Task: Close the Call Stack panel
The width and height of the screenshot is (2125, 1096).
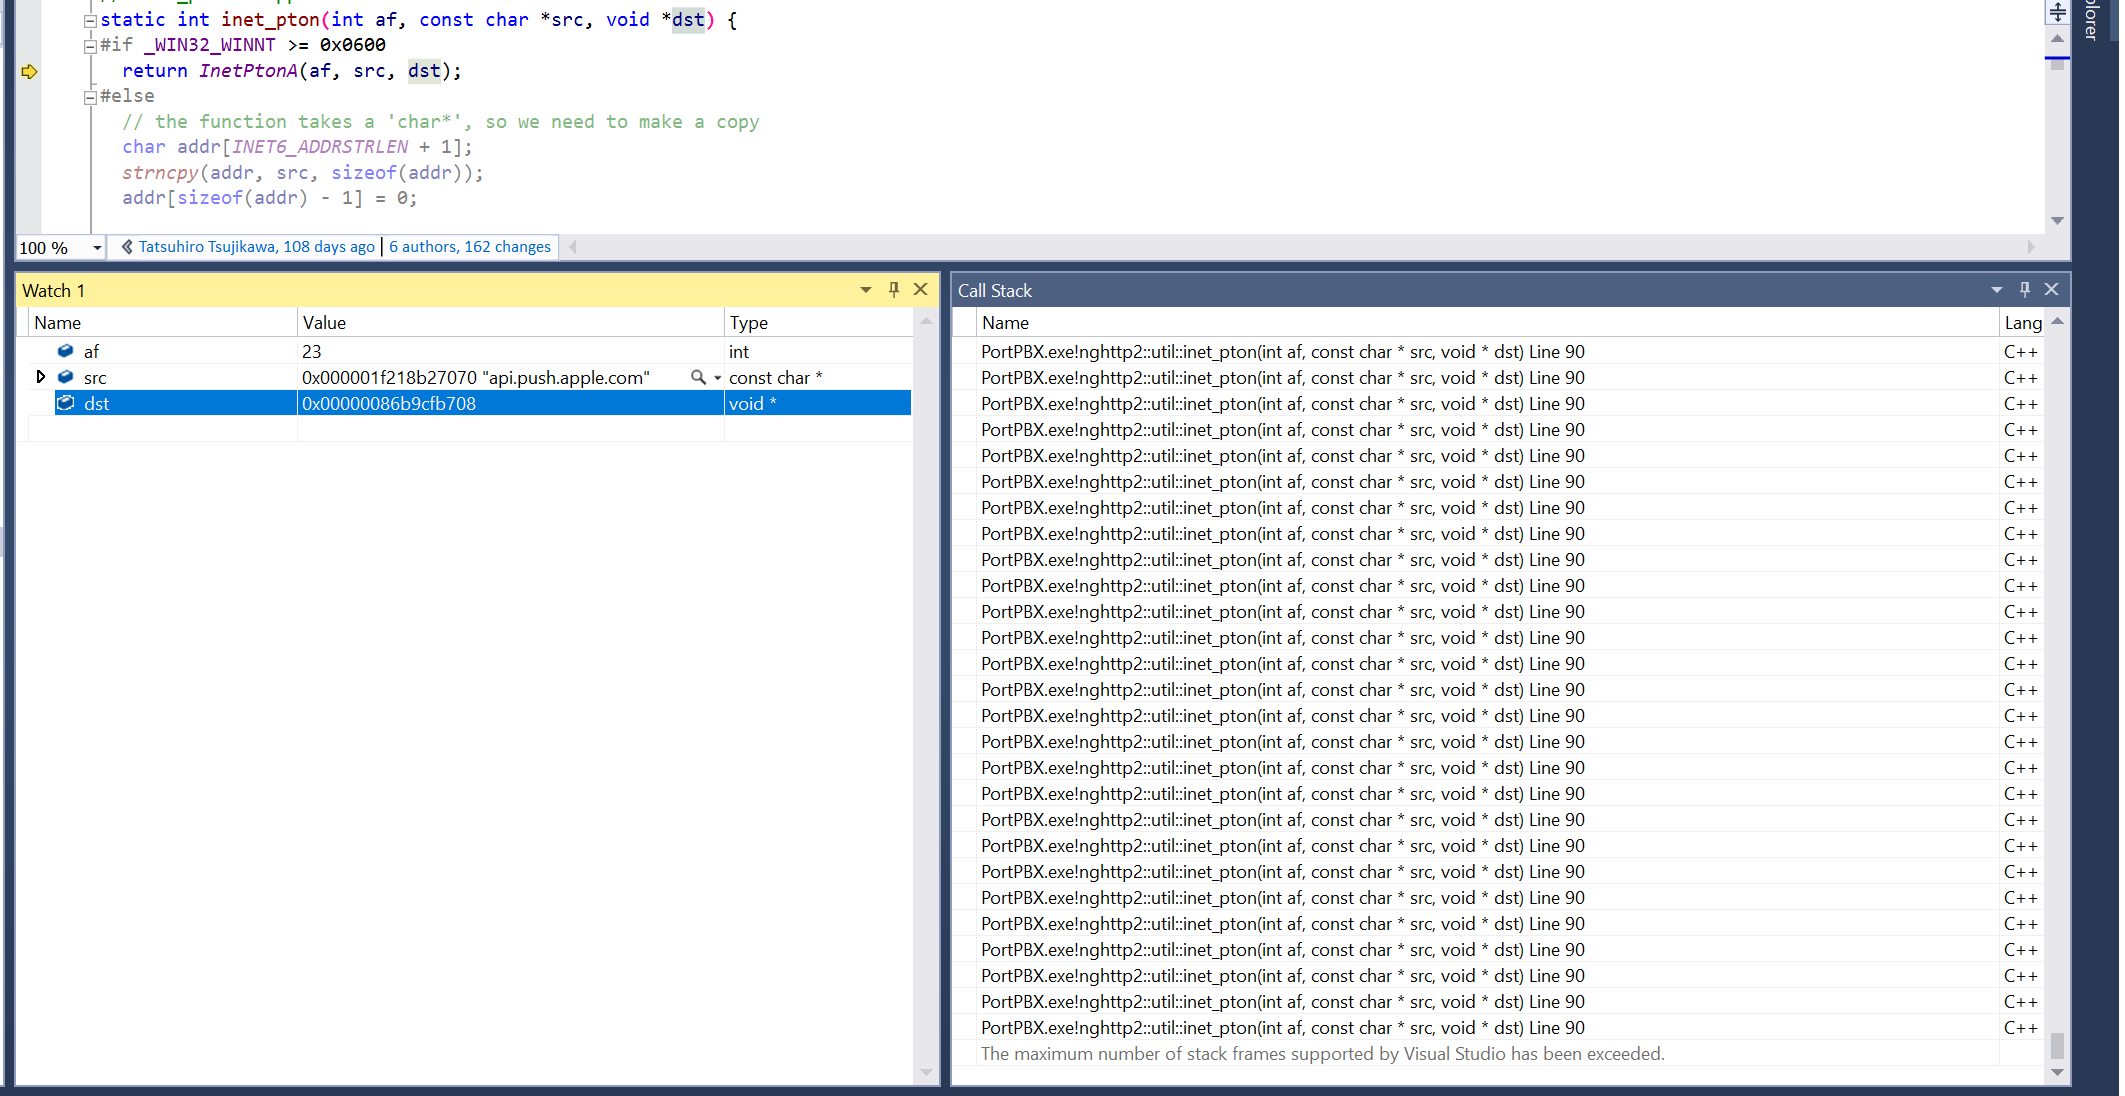Action: (x=2050, y=289)
